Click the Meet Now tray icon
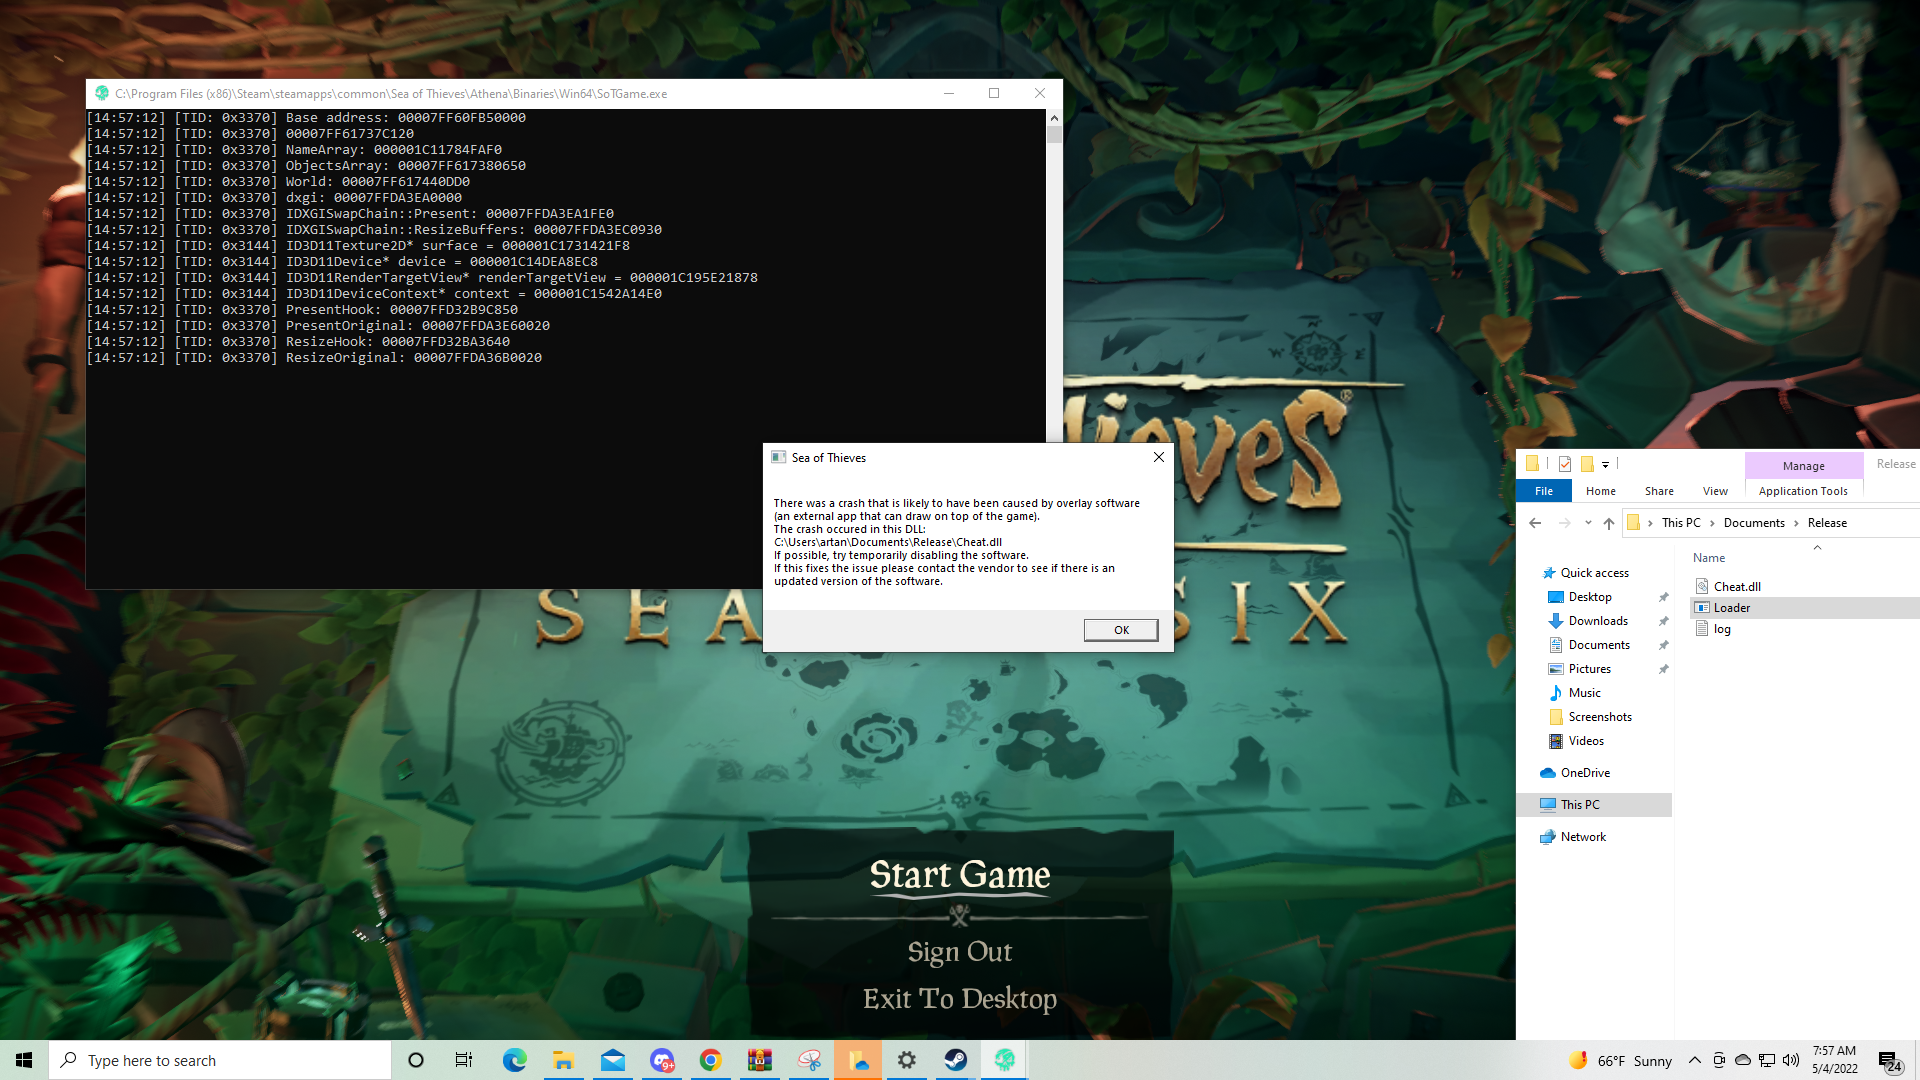Image resolution: width=1920 pixels, height=1080 pixels. [x=1719, y=1060]
